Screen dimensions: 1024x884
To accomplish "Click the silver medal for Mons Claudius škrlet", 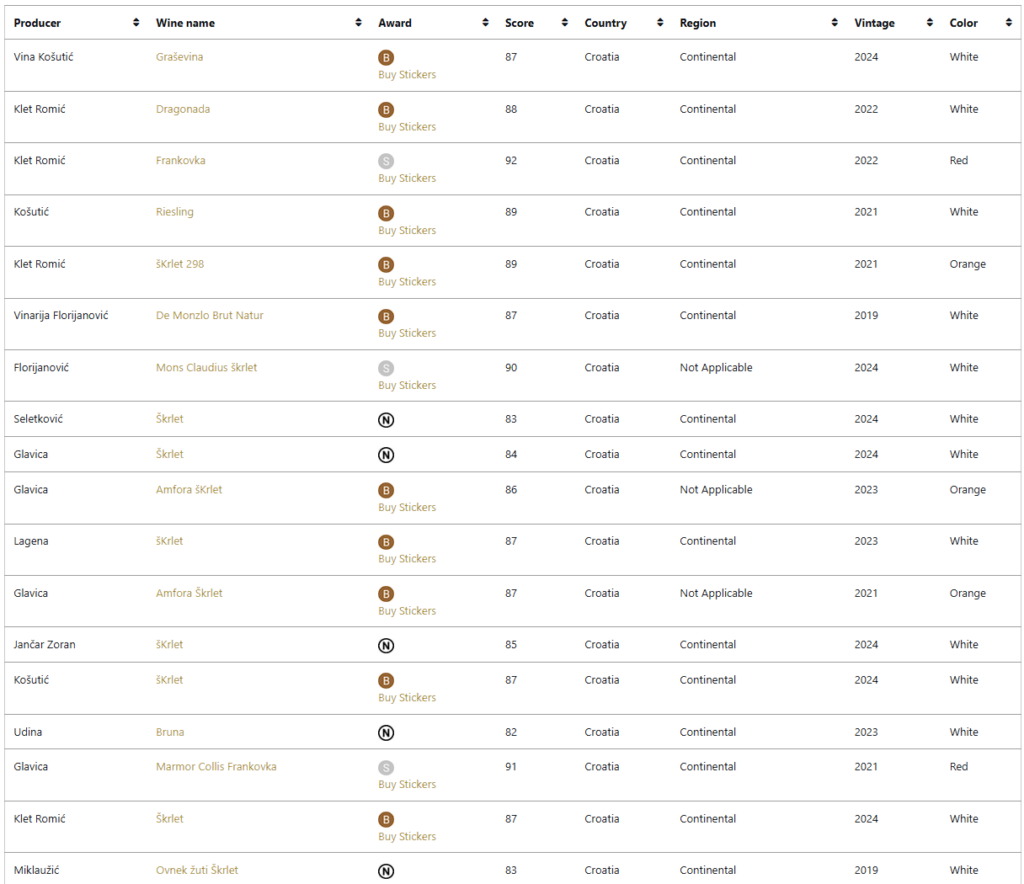I will (x=386, y=368).
